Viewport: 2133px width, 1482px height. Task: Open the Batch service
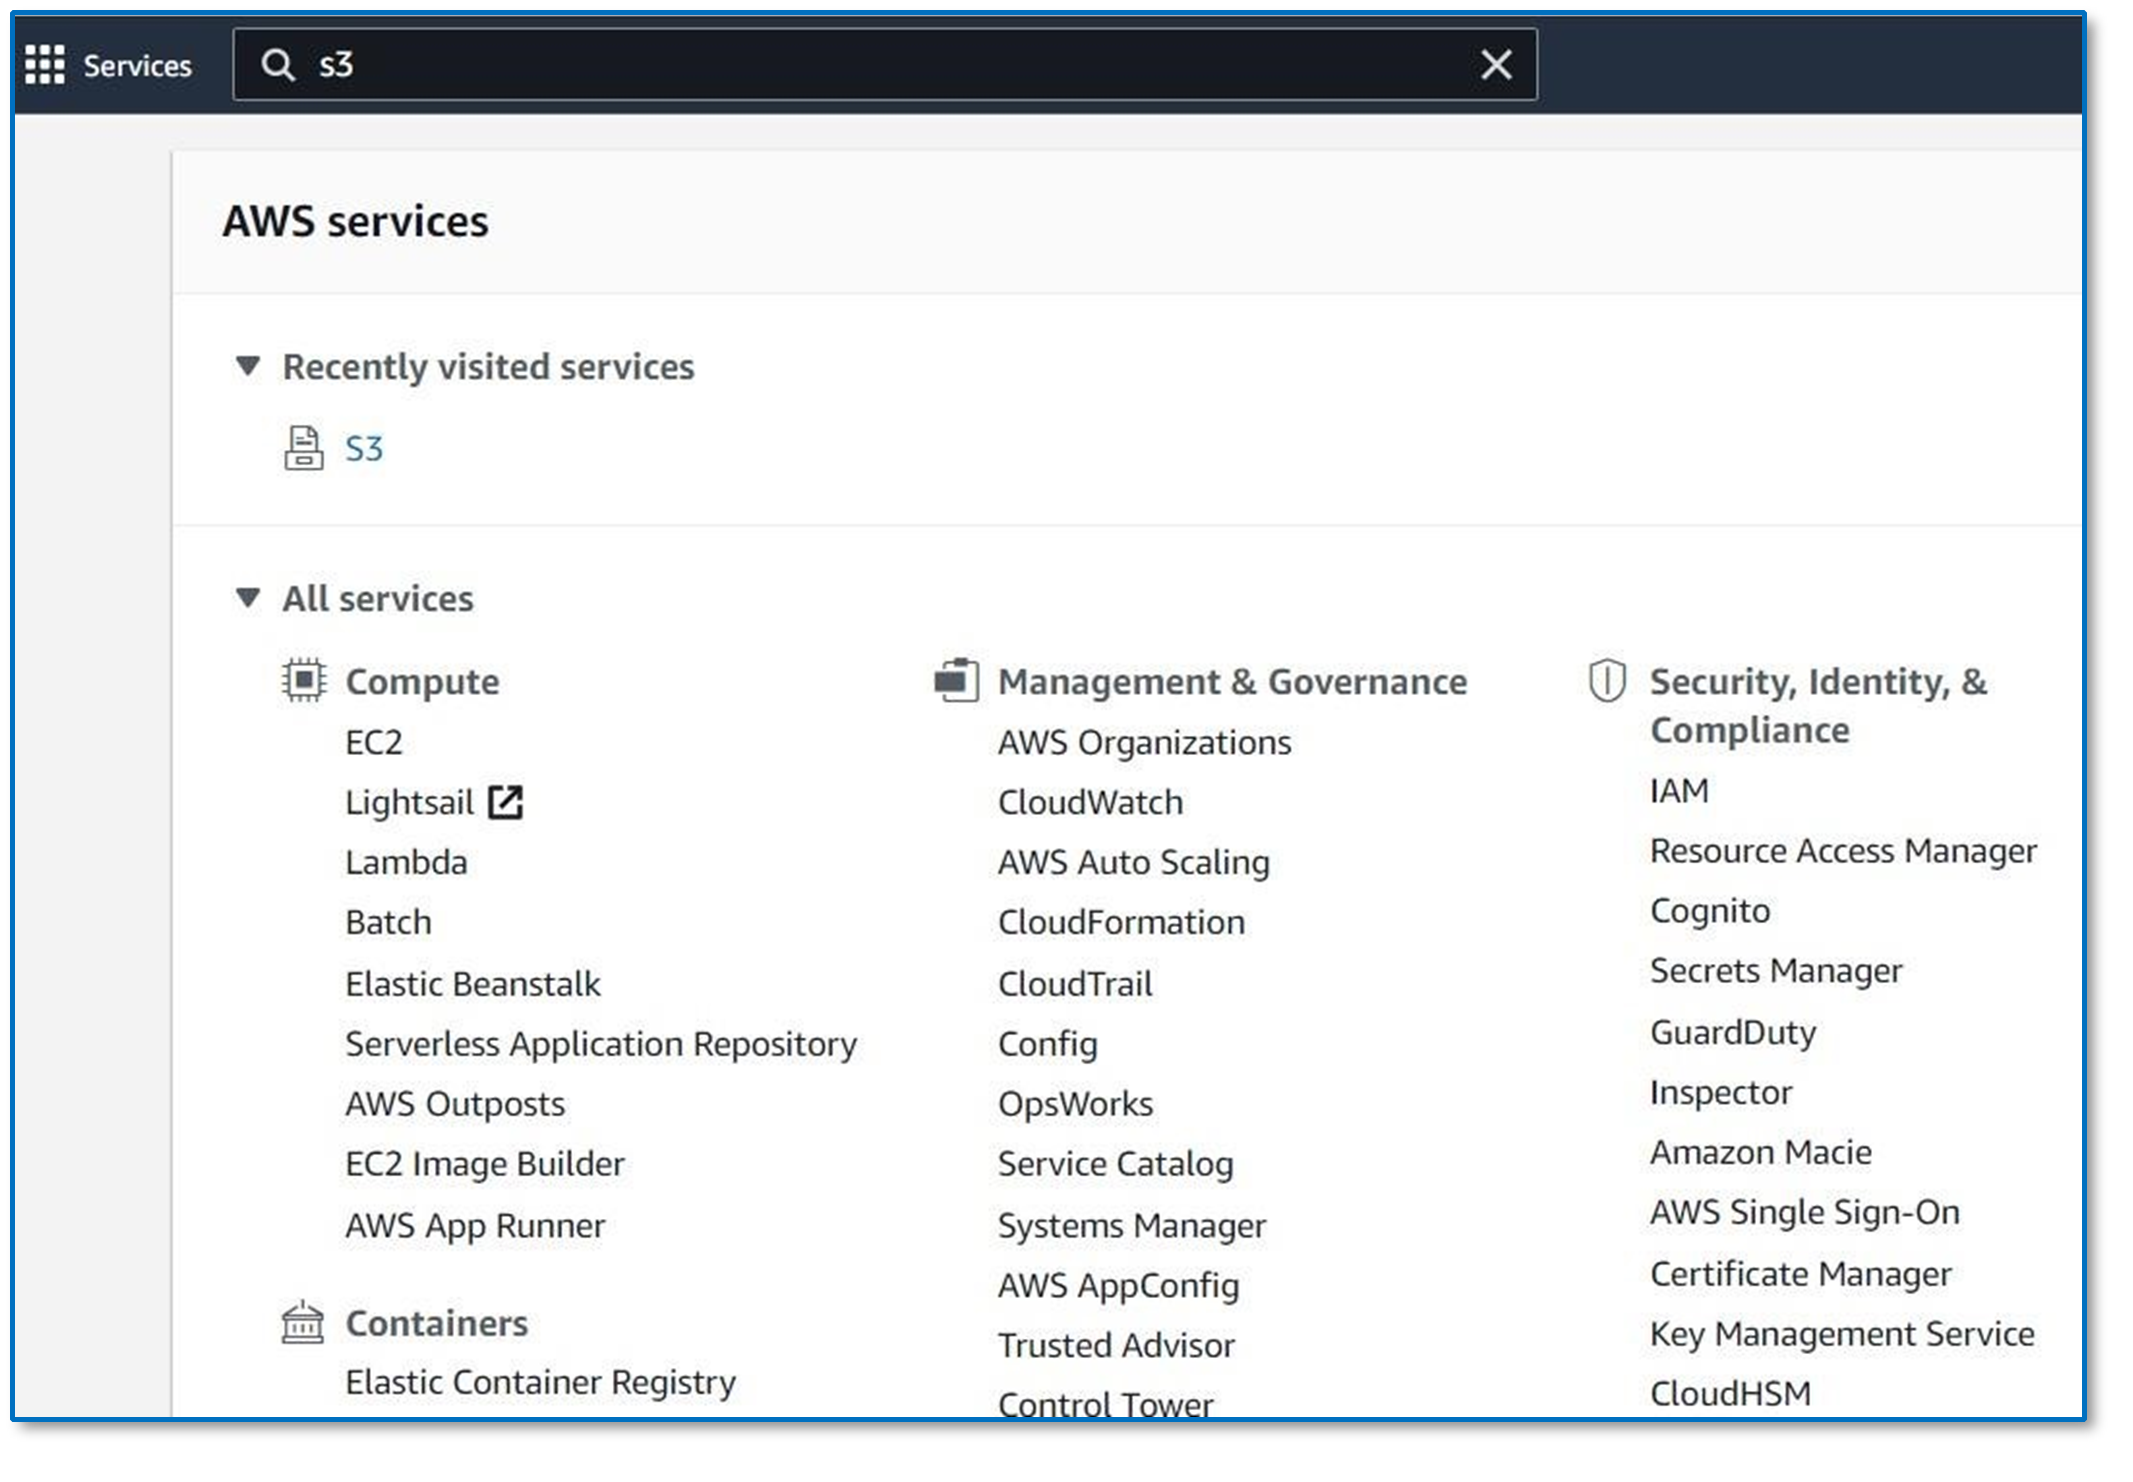click(x=389, y=922)
